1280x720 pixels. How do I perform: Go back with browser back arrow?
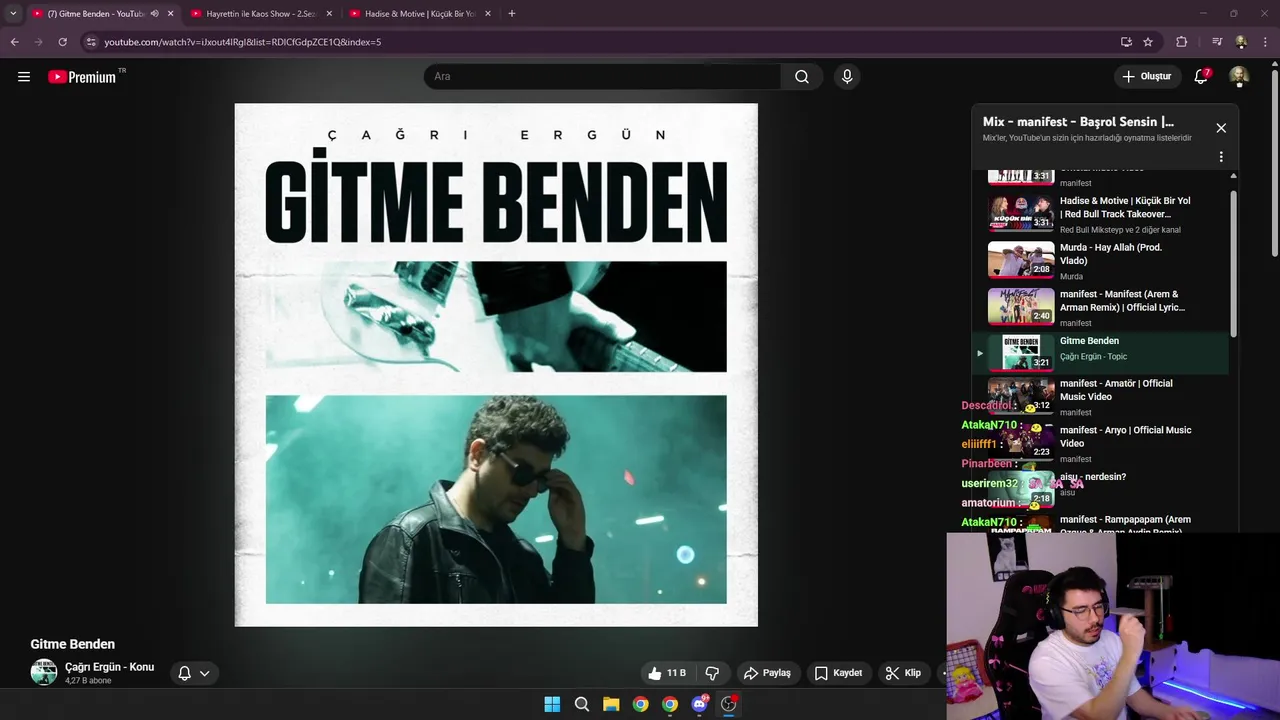click(x=14, y=42)
